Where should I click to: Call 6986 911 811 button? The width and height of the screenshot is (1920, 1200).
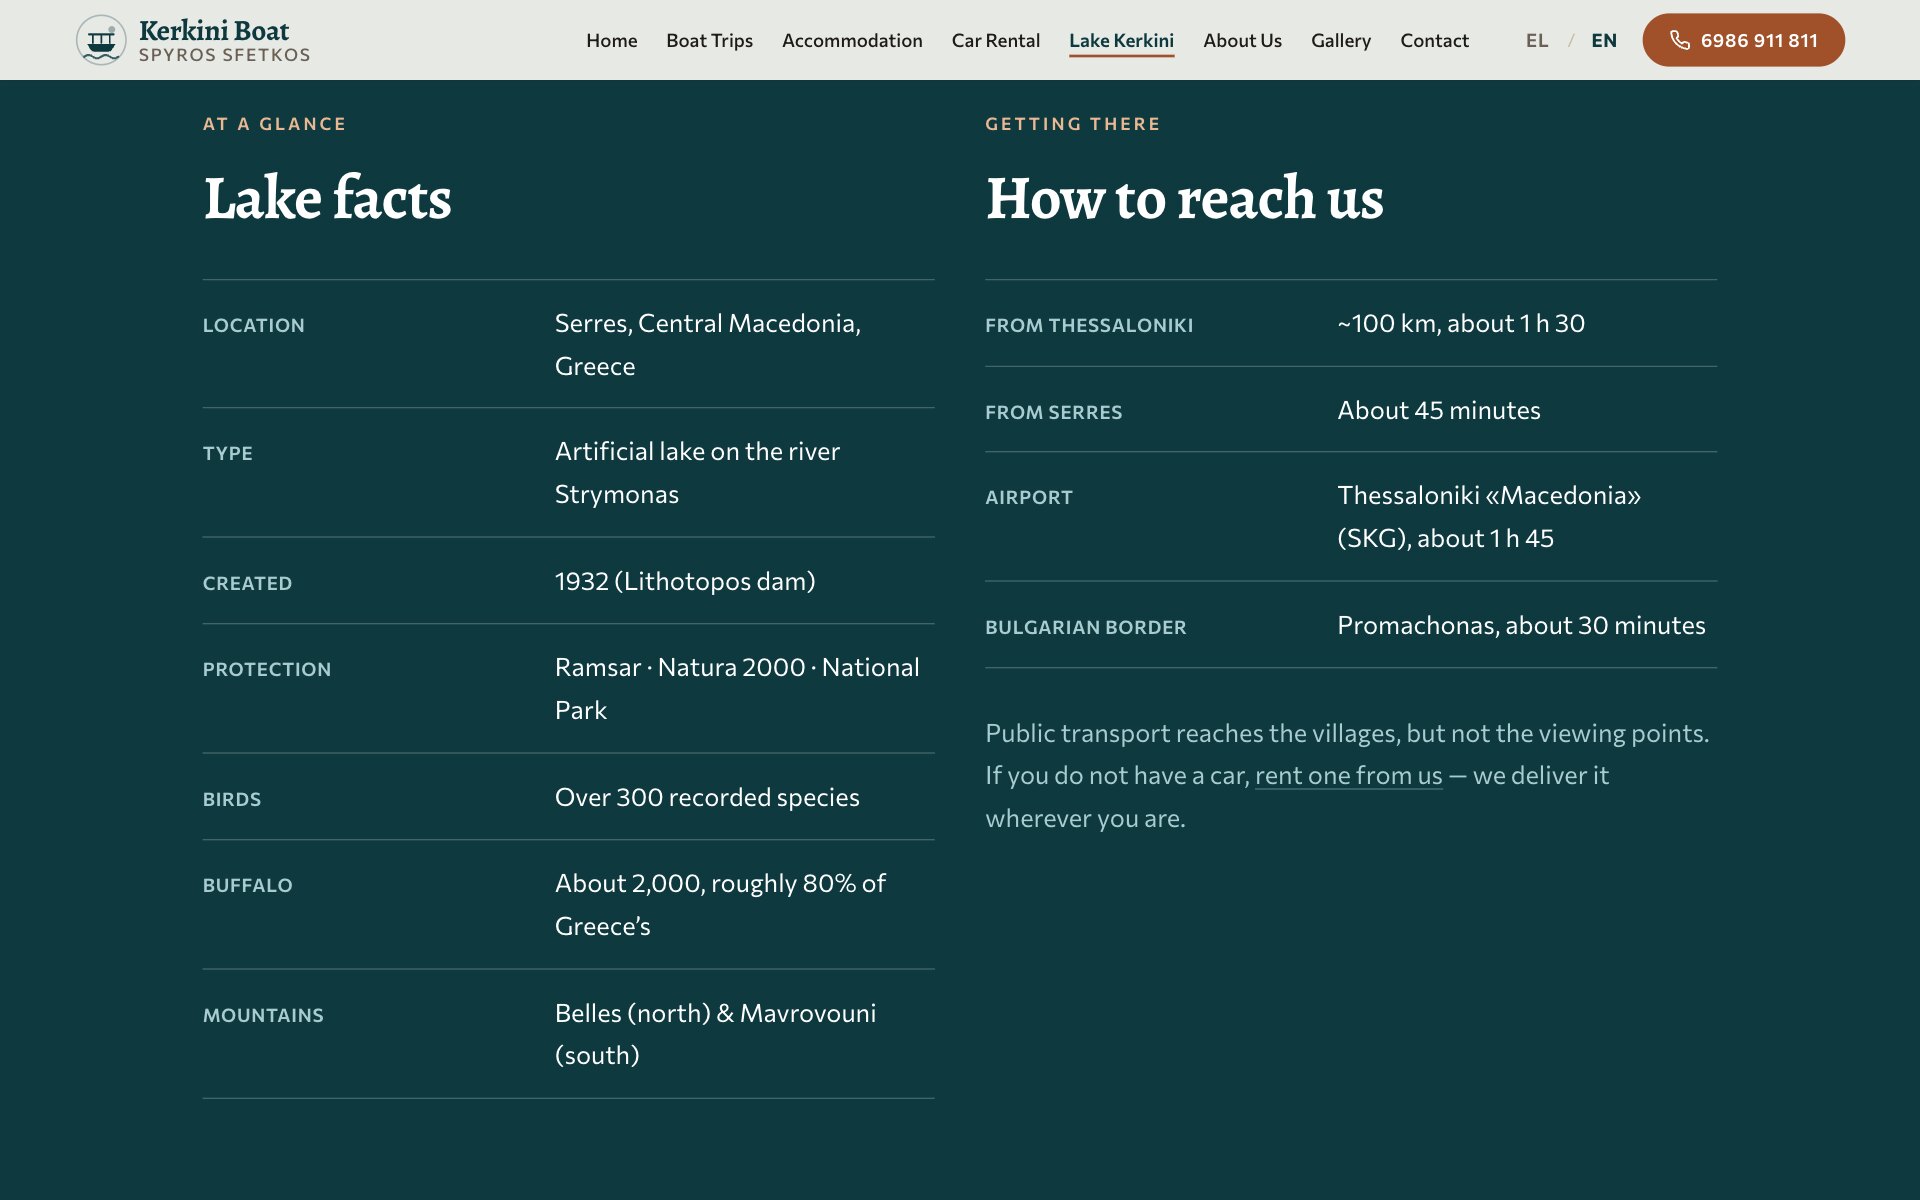click(1743, 40)
